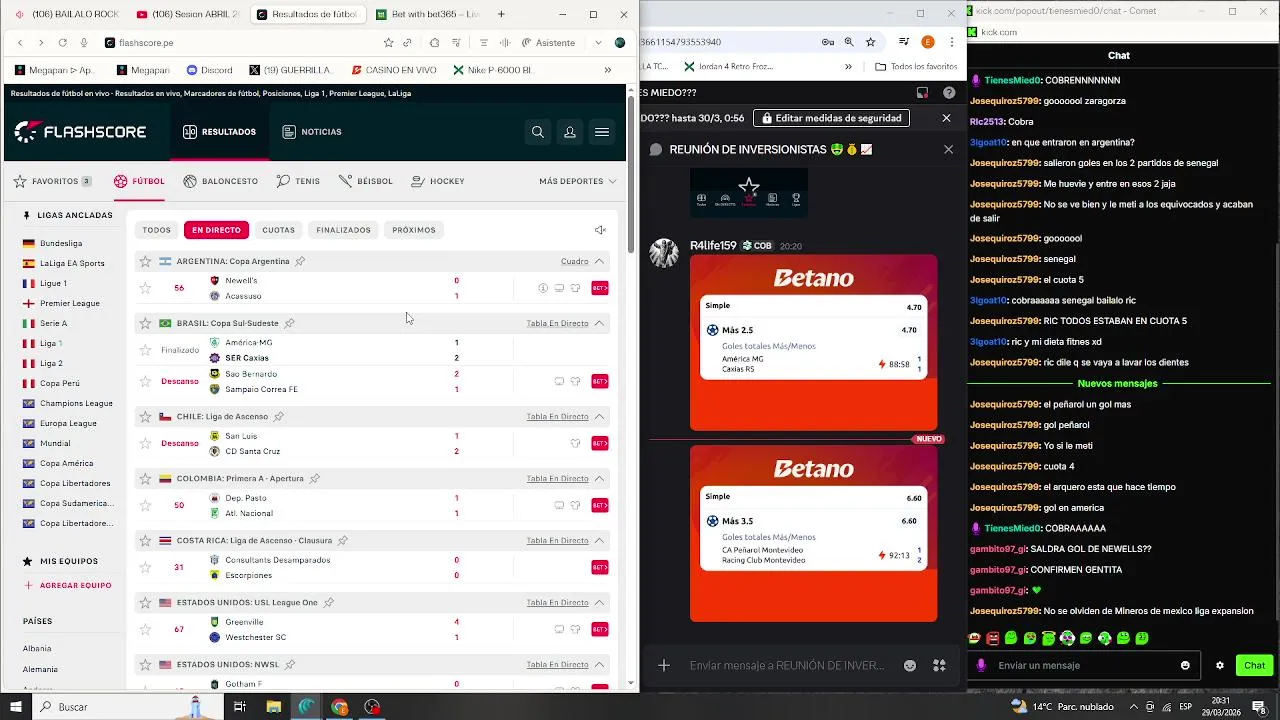This screenshot has height=720, width=1280.
Task: Click zoom magnifier in Chrome address bar
Action: [849, 42]
